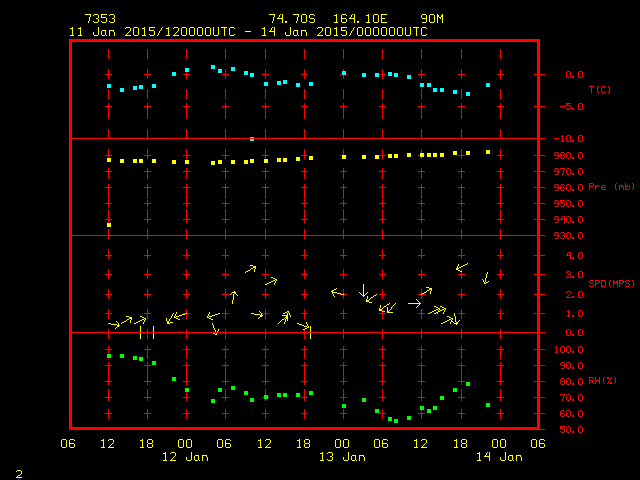Click the elevation label 90M
This screenshot has height=480, width=640.
(432, 19)
